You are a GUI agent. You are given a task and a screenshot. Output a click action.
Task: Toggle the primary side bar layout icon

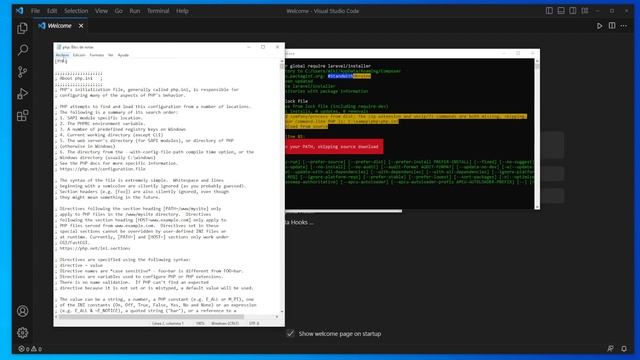(x=549, y=11)
